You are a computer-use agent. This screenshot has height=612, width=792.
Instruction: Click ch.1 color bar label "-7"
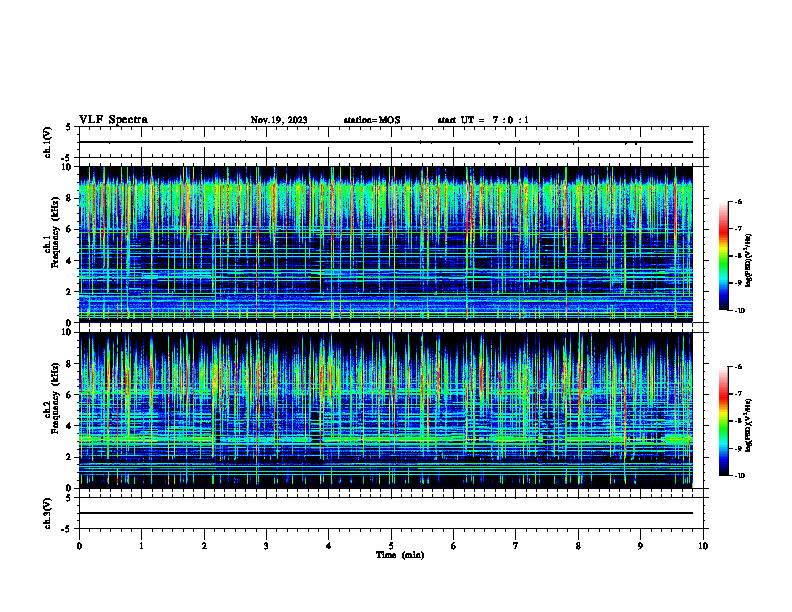click(738, 229)
